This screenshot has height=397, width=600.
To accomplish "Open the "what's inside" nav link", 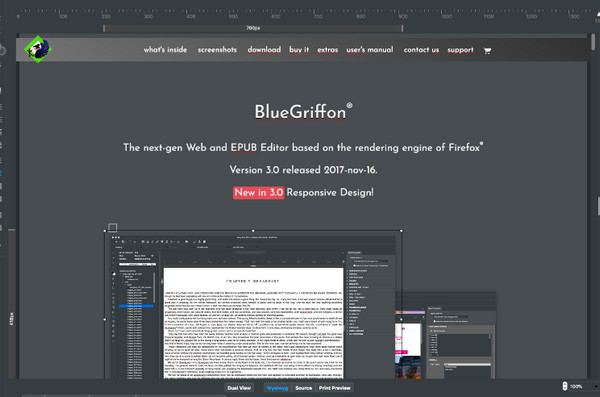I will tap(165, 50).
